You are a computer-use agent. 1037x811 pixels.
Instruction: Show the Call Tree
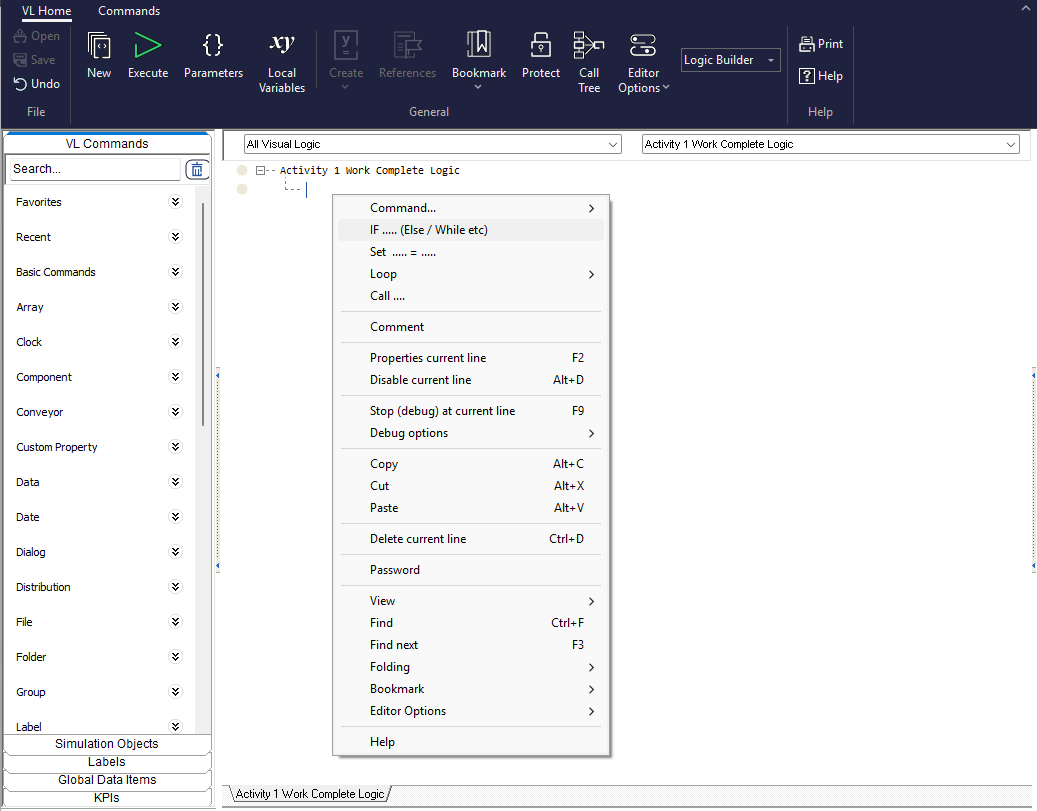tap(589, 46)
